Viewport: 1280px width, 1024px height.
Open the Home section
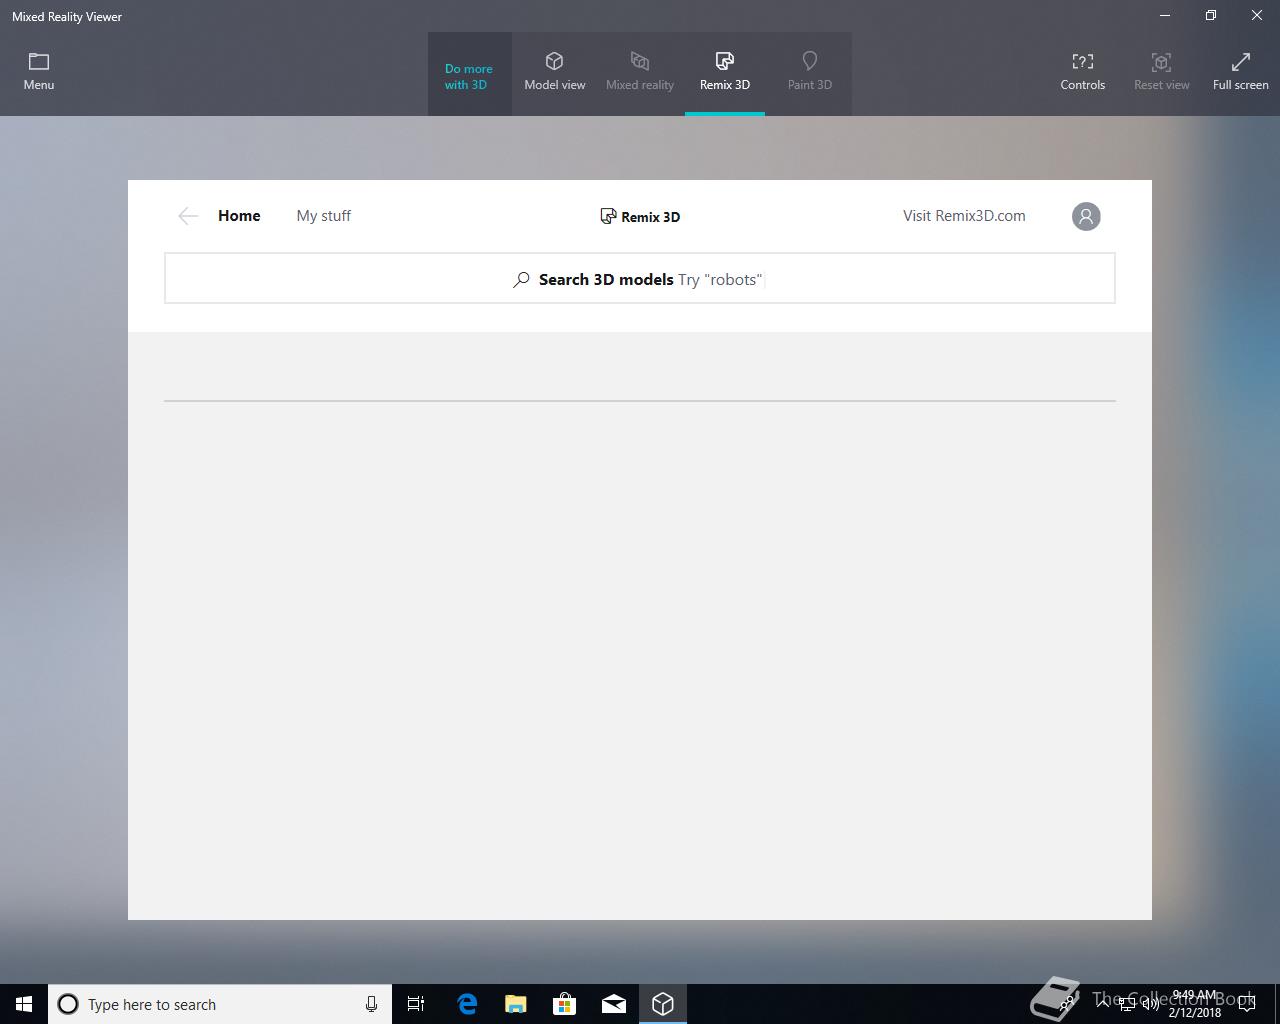pos(239,216)
